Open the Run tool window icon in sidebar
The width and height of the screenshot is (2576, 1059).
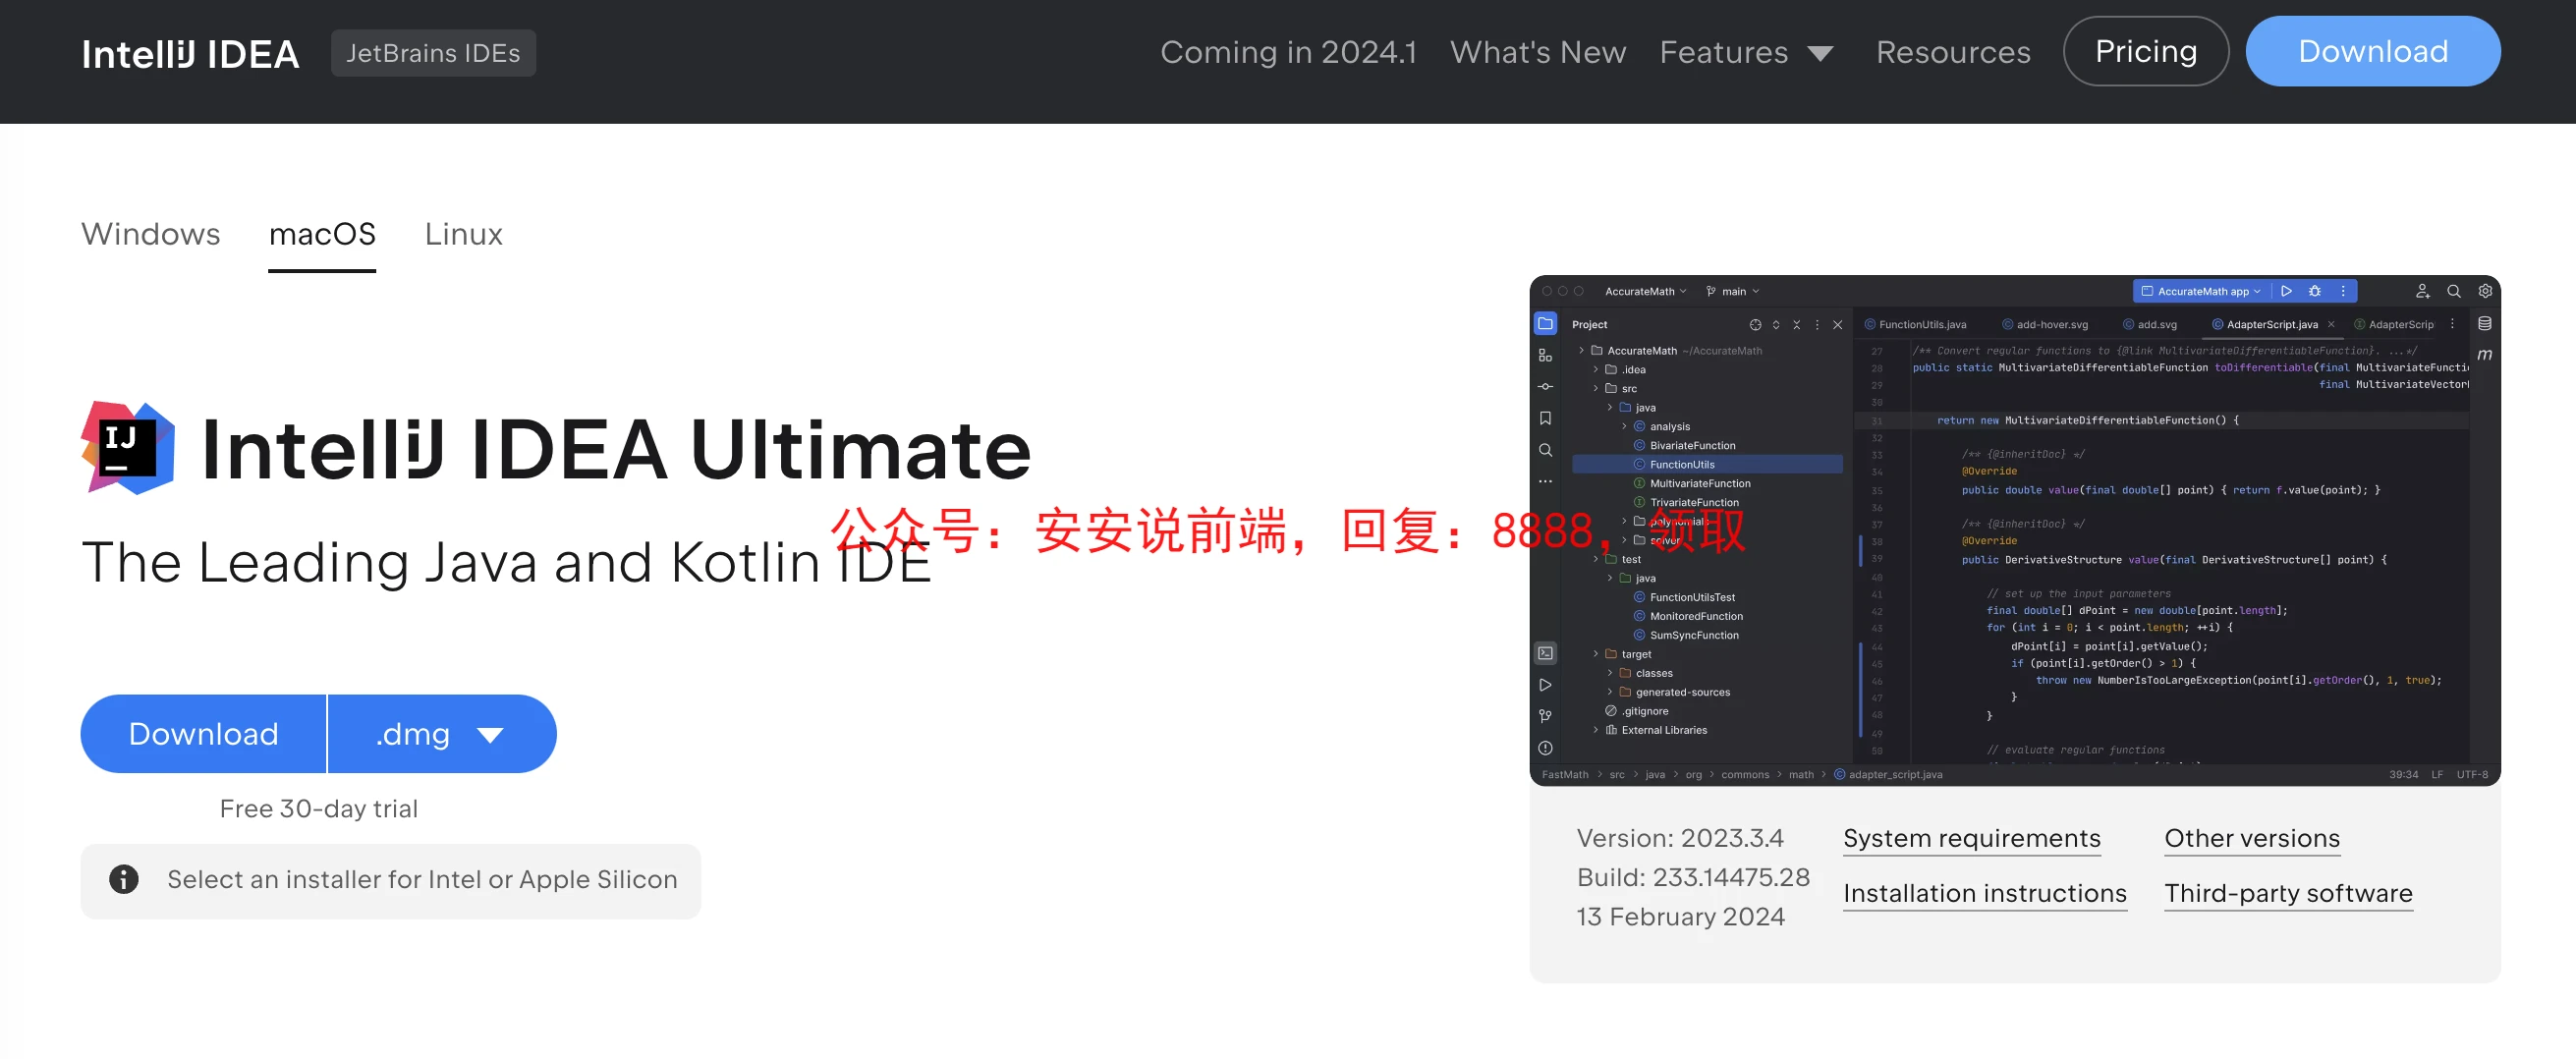coord(1545,685)
